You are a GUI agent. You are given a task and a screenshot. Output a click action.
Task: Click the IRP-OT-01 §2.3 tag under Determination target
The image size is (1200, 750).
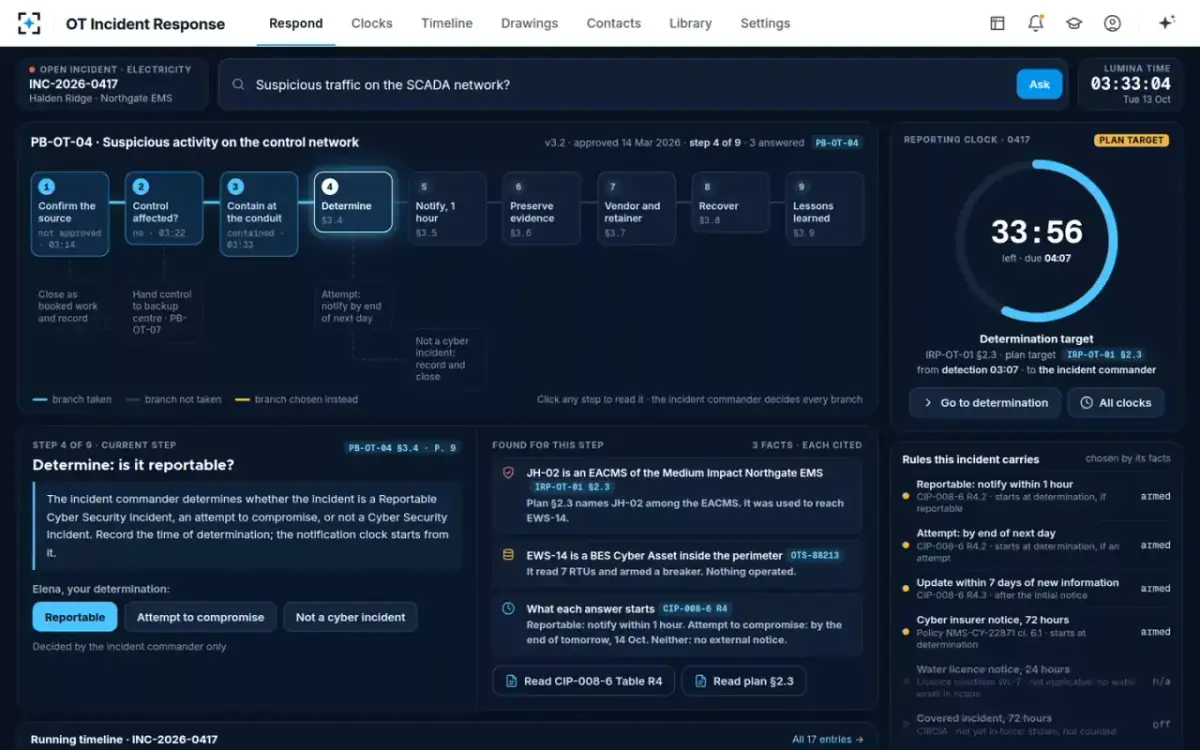point(1105,355)
